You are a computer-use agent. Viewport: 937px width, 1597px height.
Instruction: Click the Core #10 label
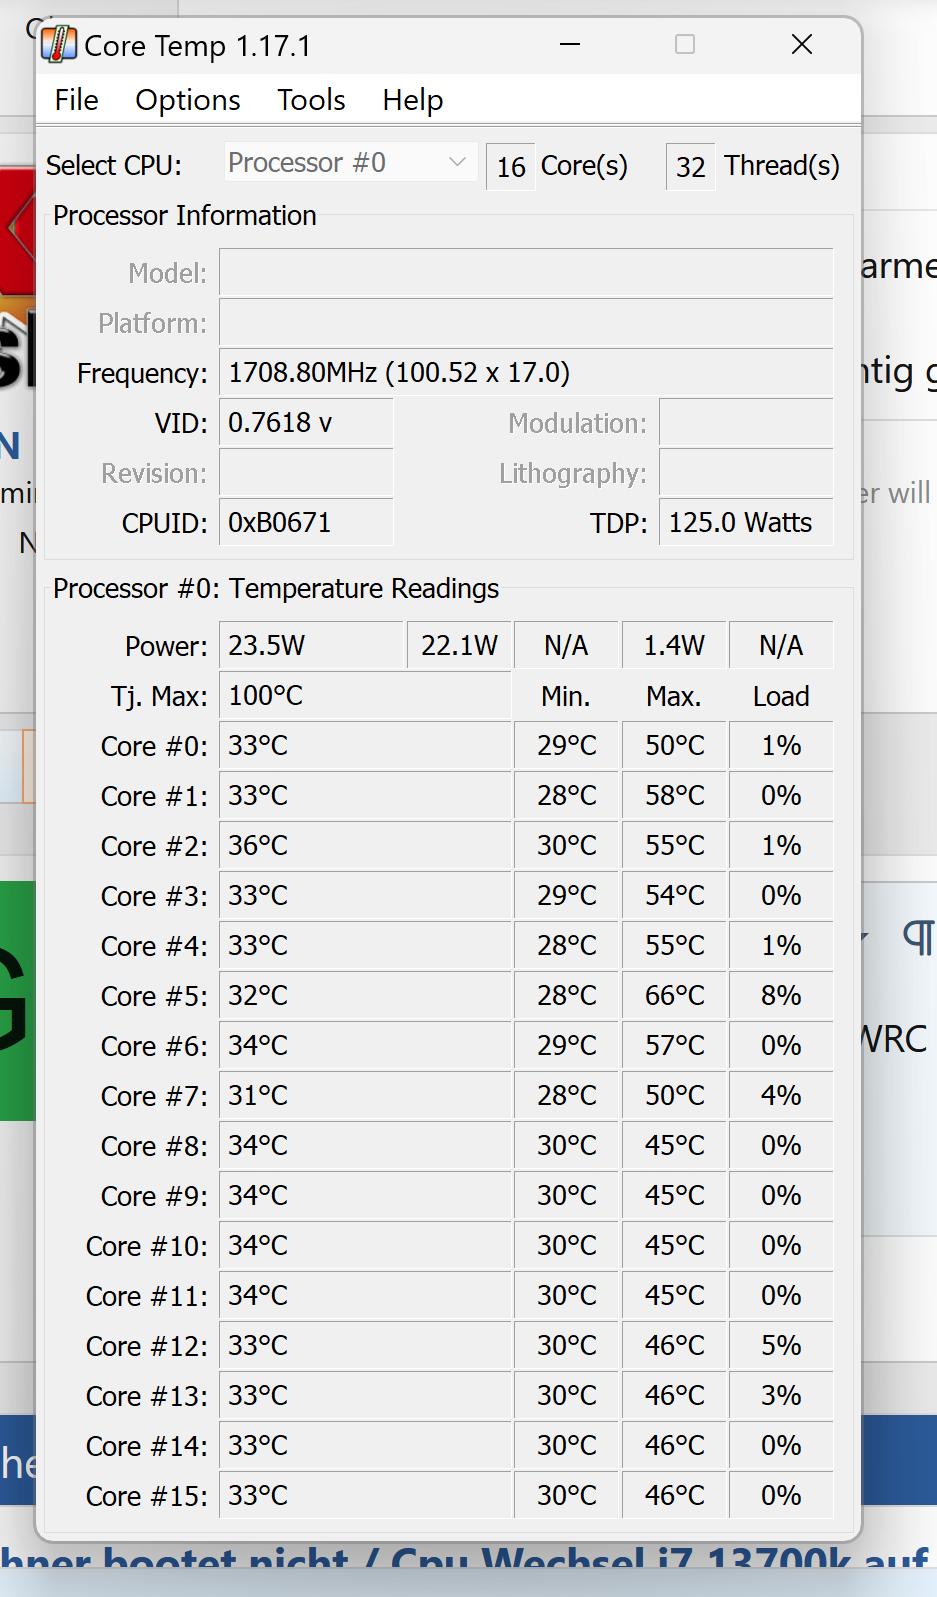(x=147, y=1246)
